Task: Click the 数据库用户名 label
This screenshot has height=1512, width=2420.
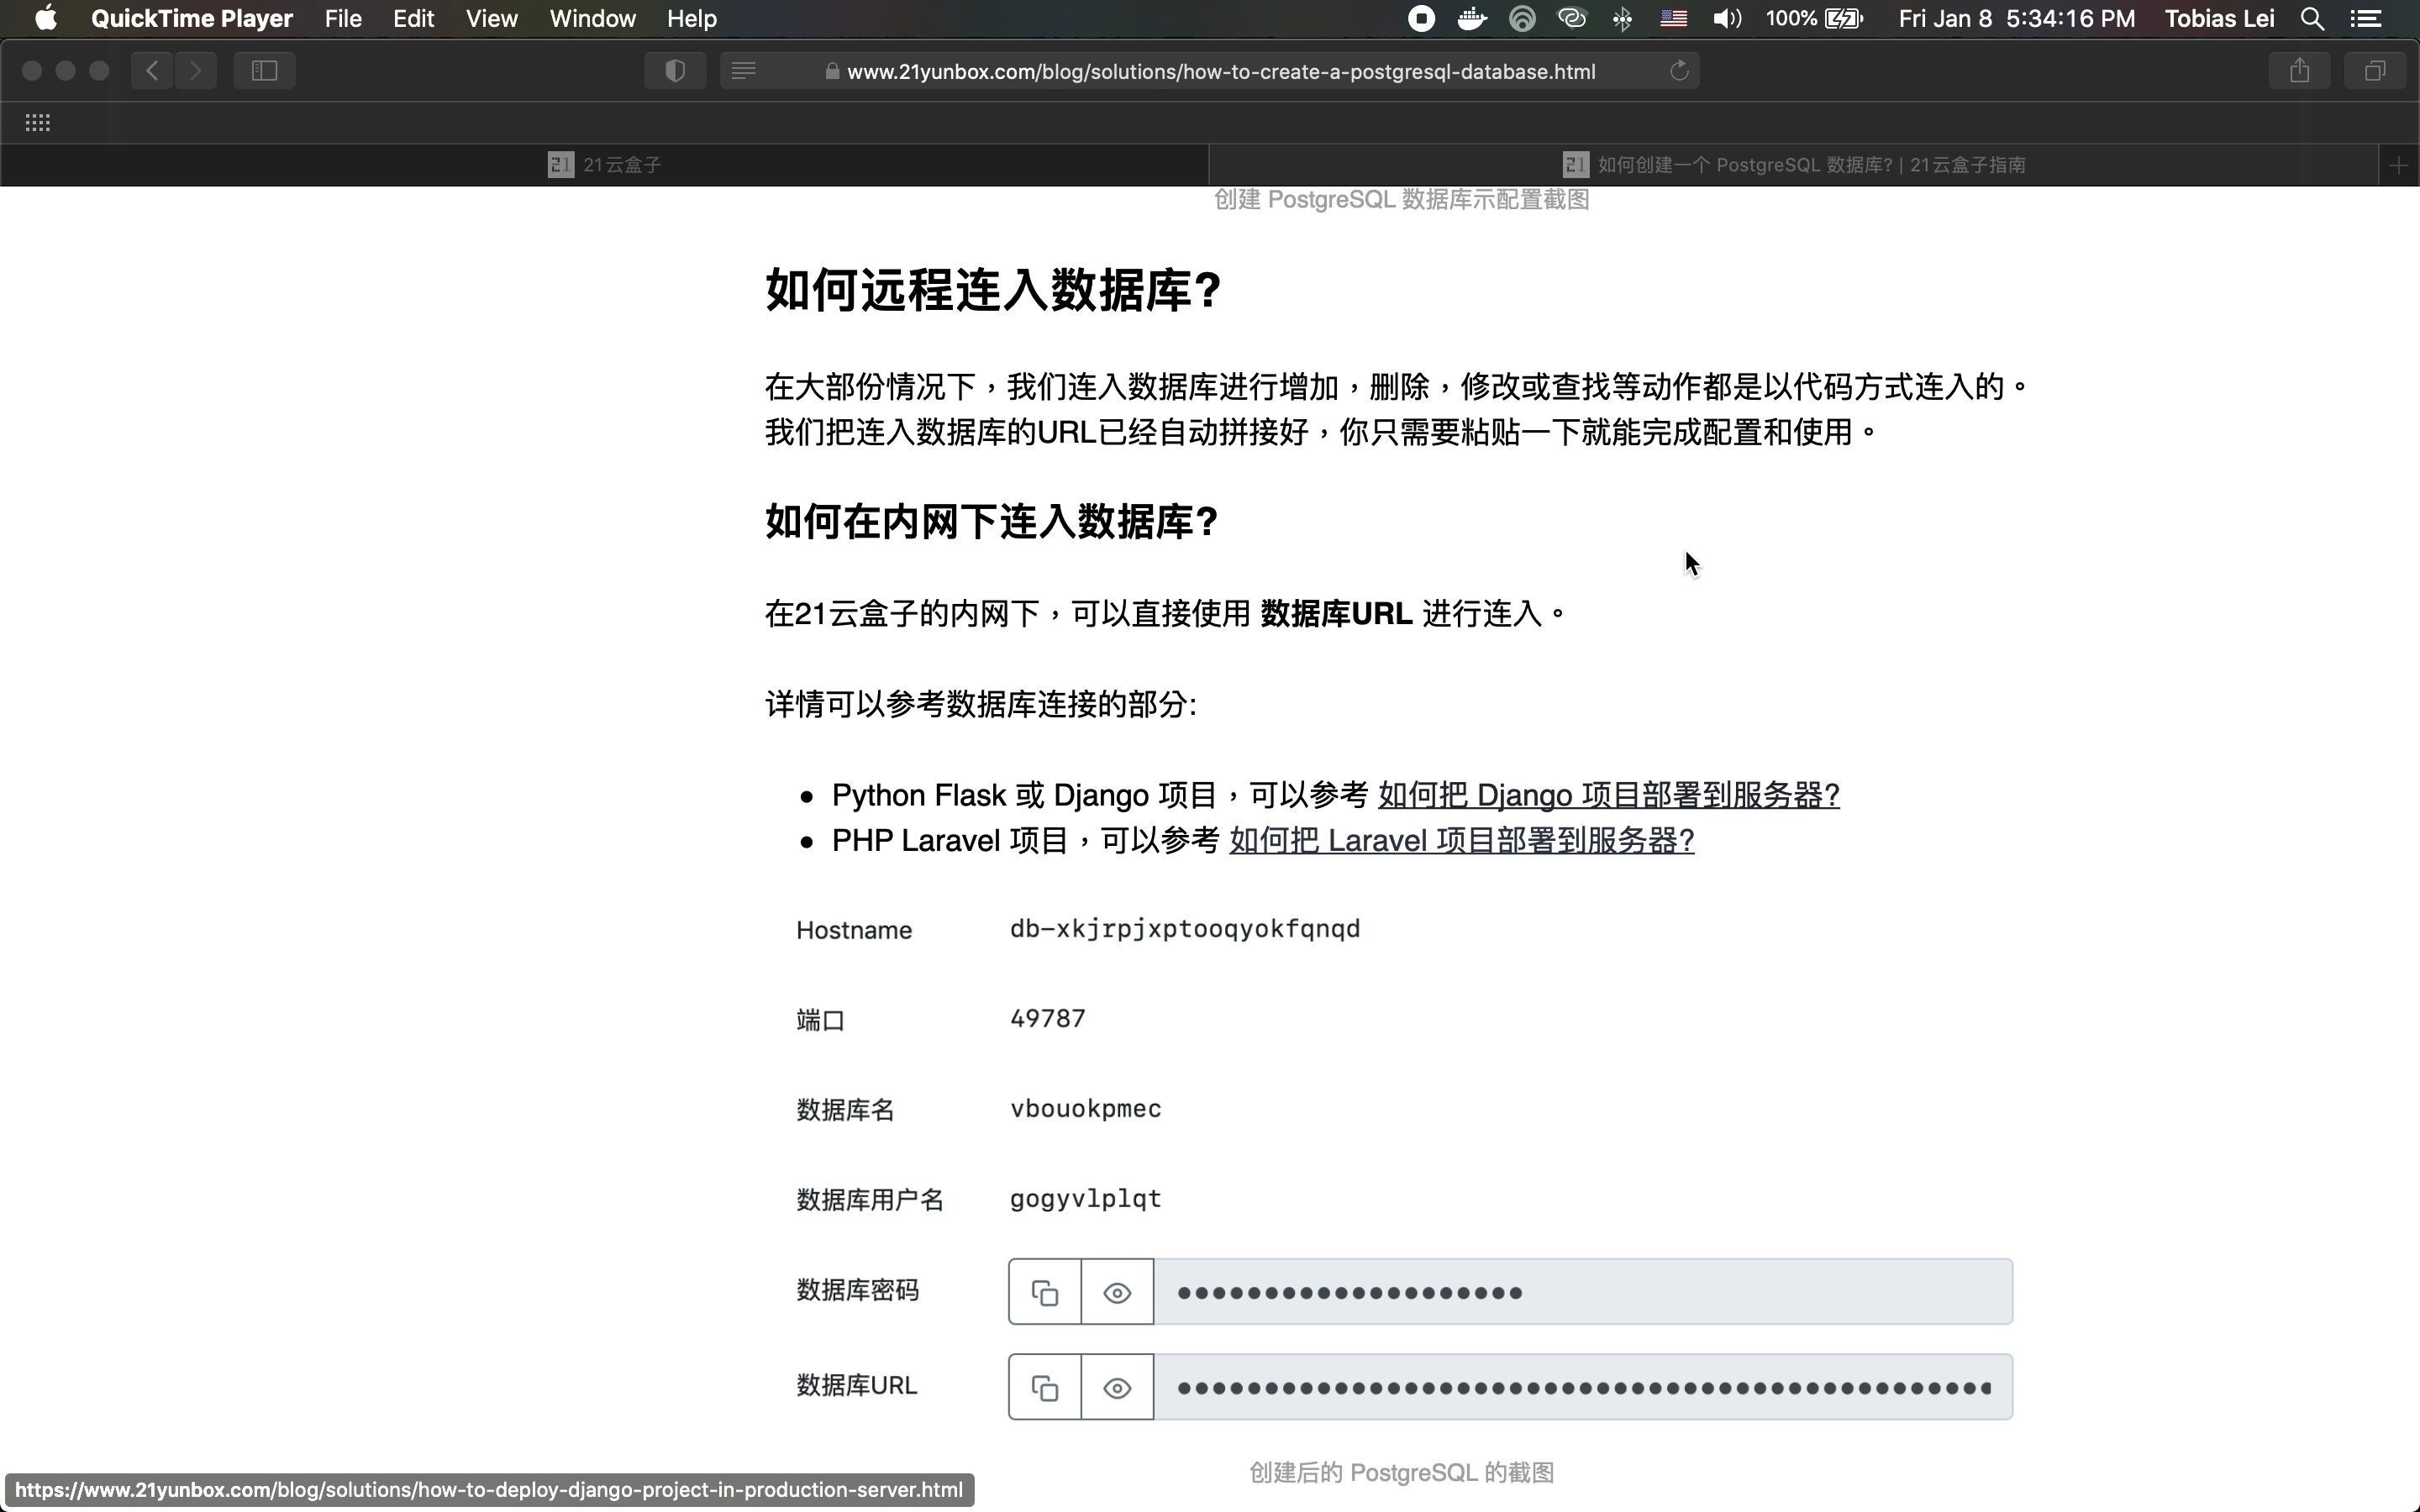Action: point(870,1200)
